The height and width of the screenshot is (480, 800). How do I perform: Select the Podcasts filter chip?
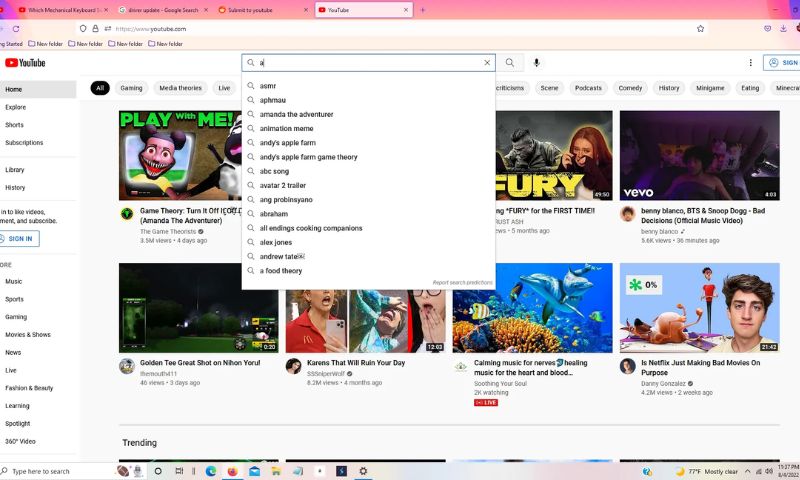click(x=588, y=88)
